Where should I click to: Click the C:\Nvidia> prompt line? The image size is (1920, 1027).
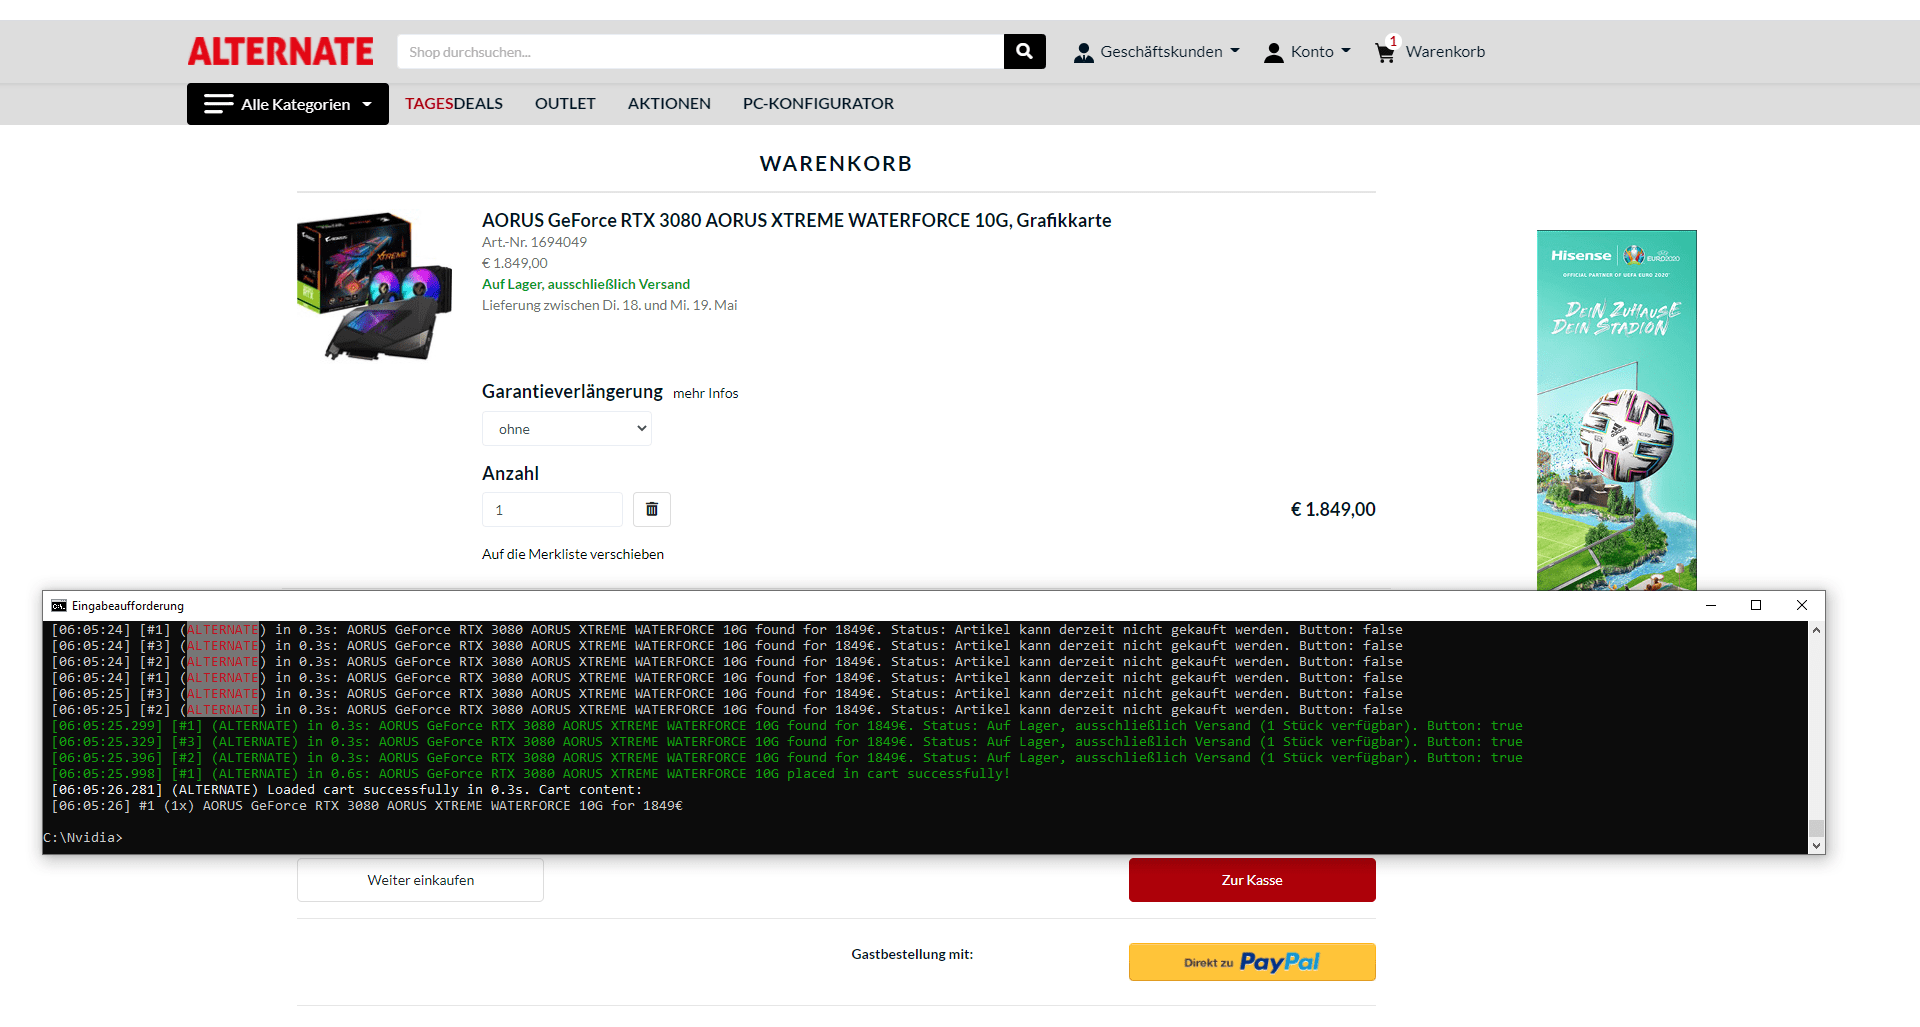point(83,838)
